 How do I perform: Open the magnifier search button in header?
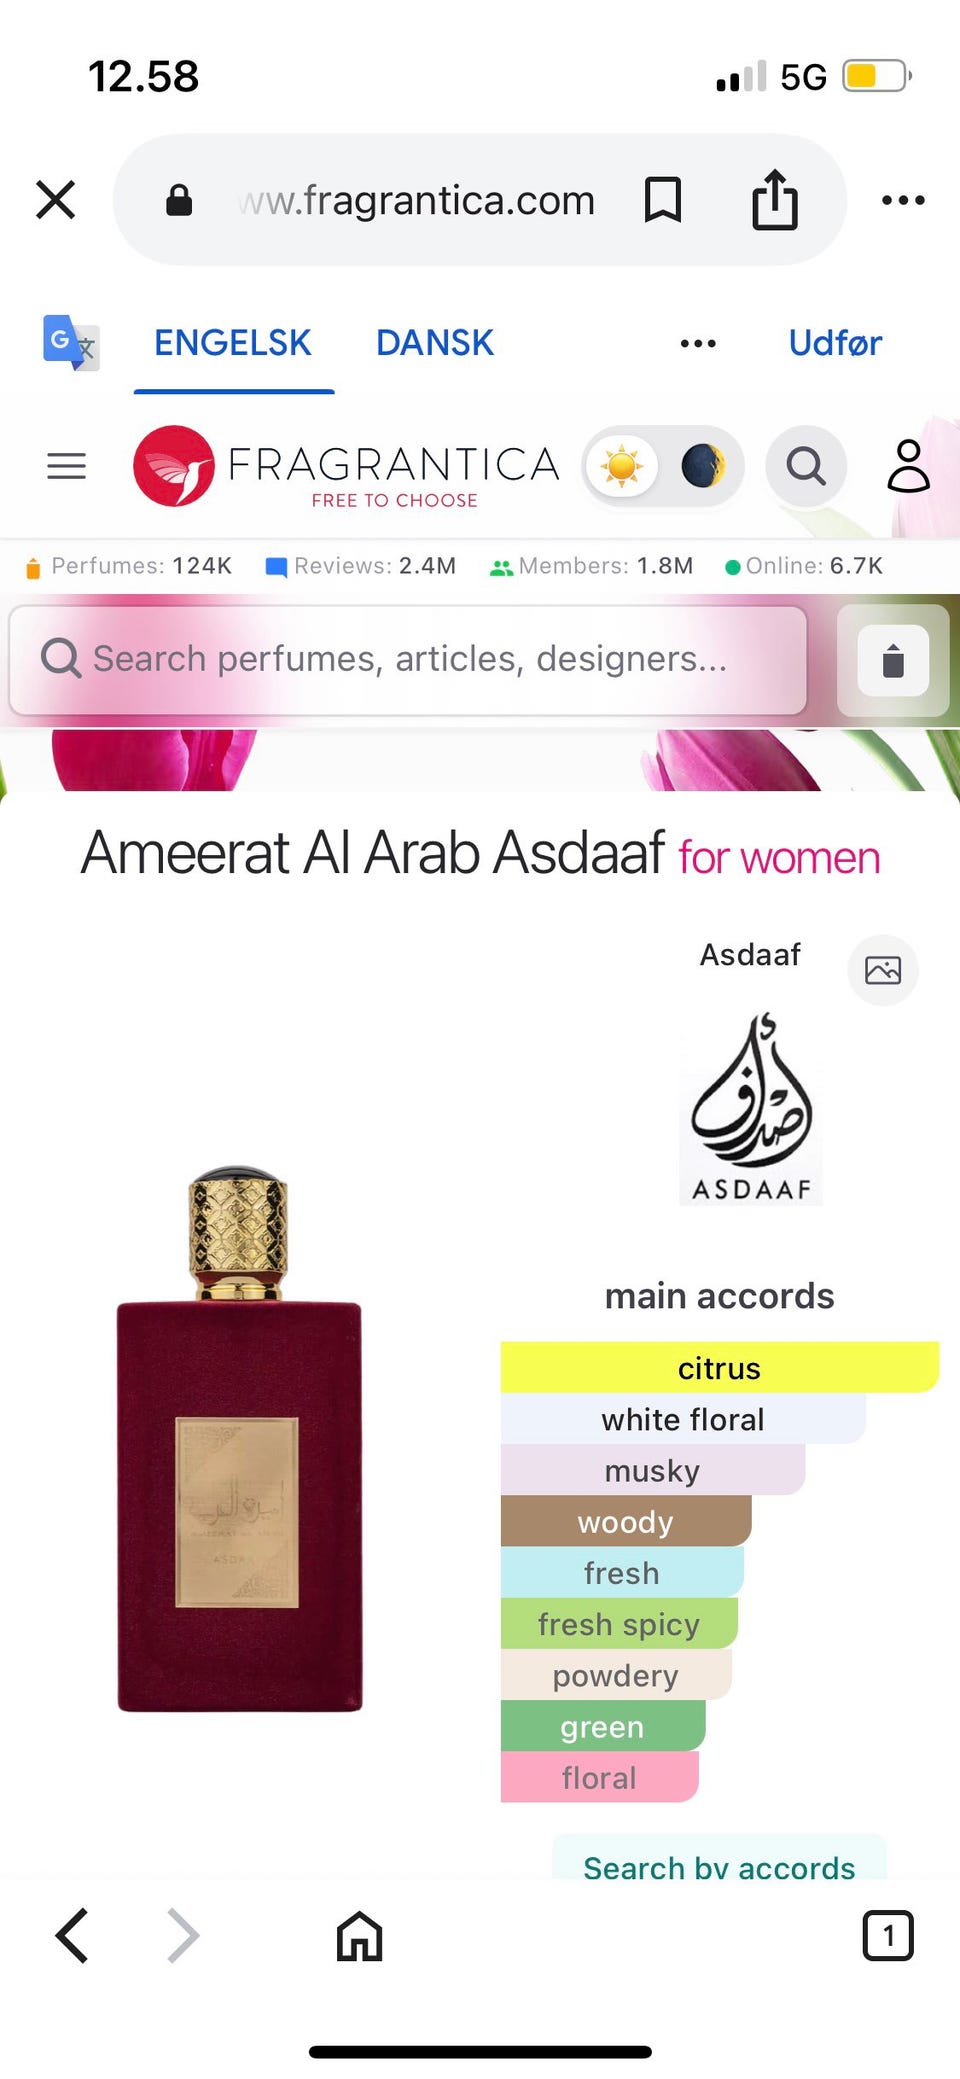pyautogui.click(x=806, y=466)
